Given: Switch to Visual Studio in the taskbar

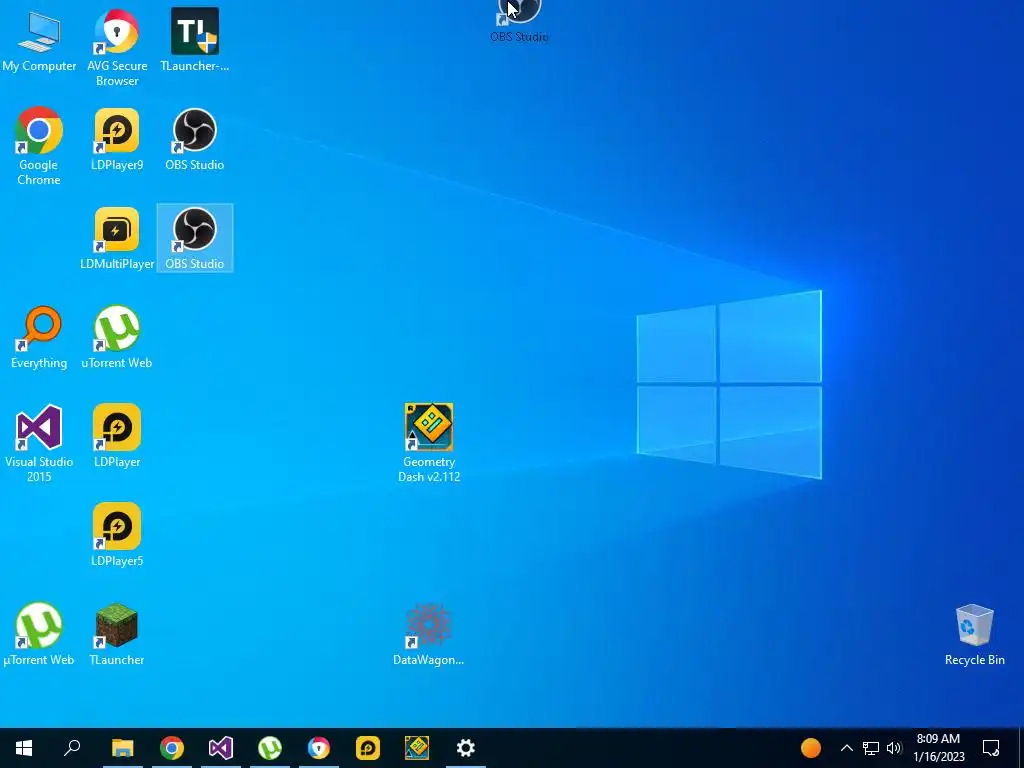Looking at the screenshot, I should click(x=221, y=748).
